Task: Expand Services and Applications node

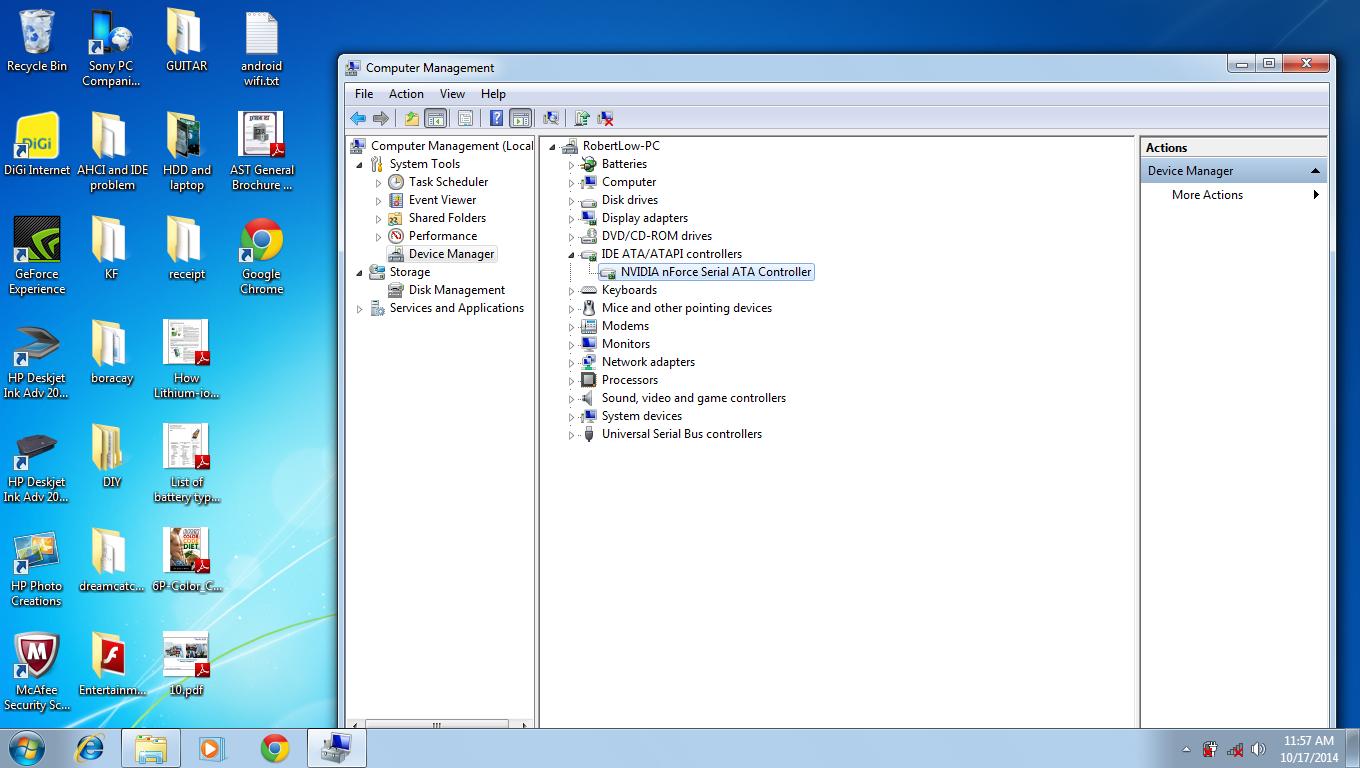Action: pos(360,308)
